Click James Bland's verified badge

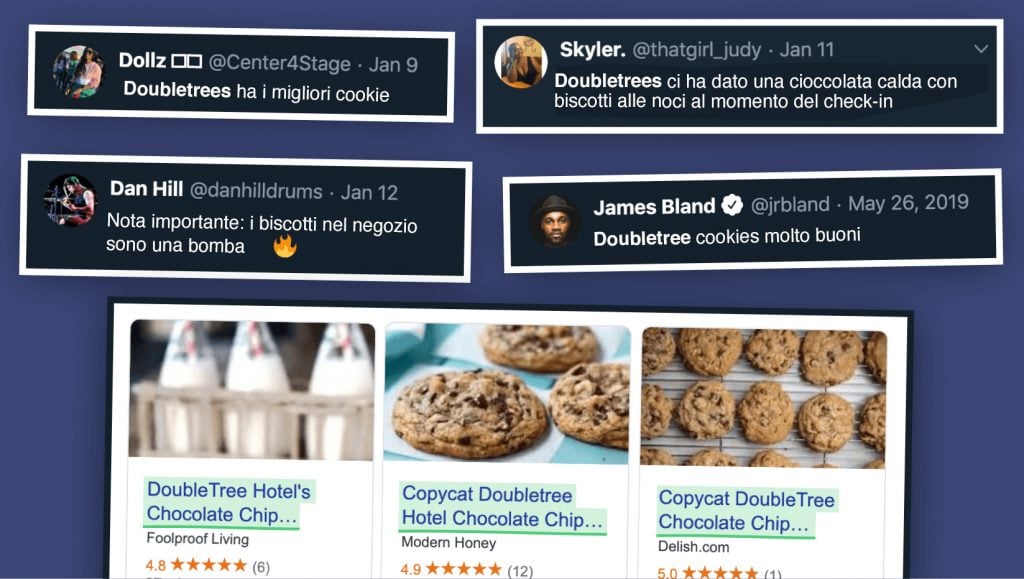click(x=732, y=206)
